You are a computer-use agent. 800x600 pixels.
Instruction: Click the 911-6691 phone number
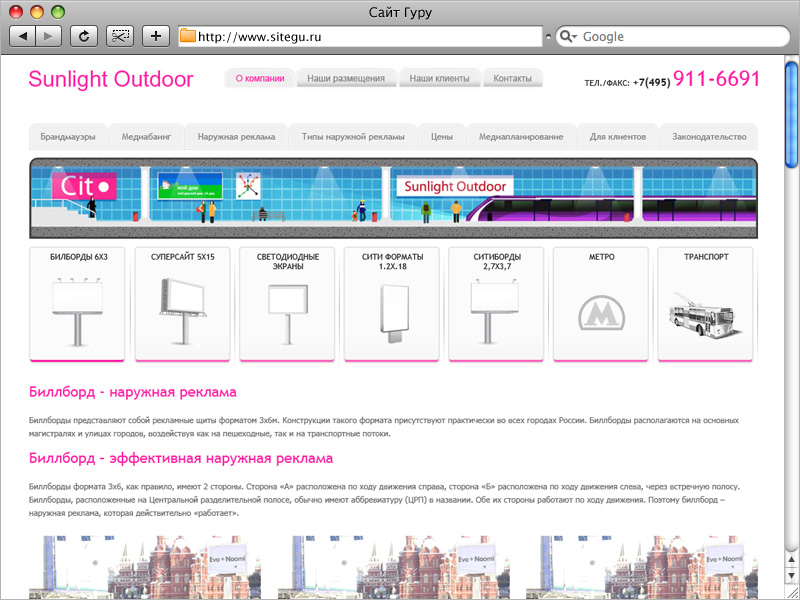click(716, 79)
